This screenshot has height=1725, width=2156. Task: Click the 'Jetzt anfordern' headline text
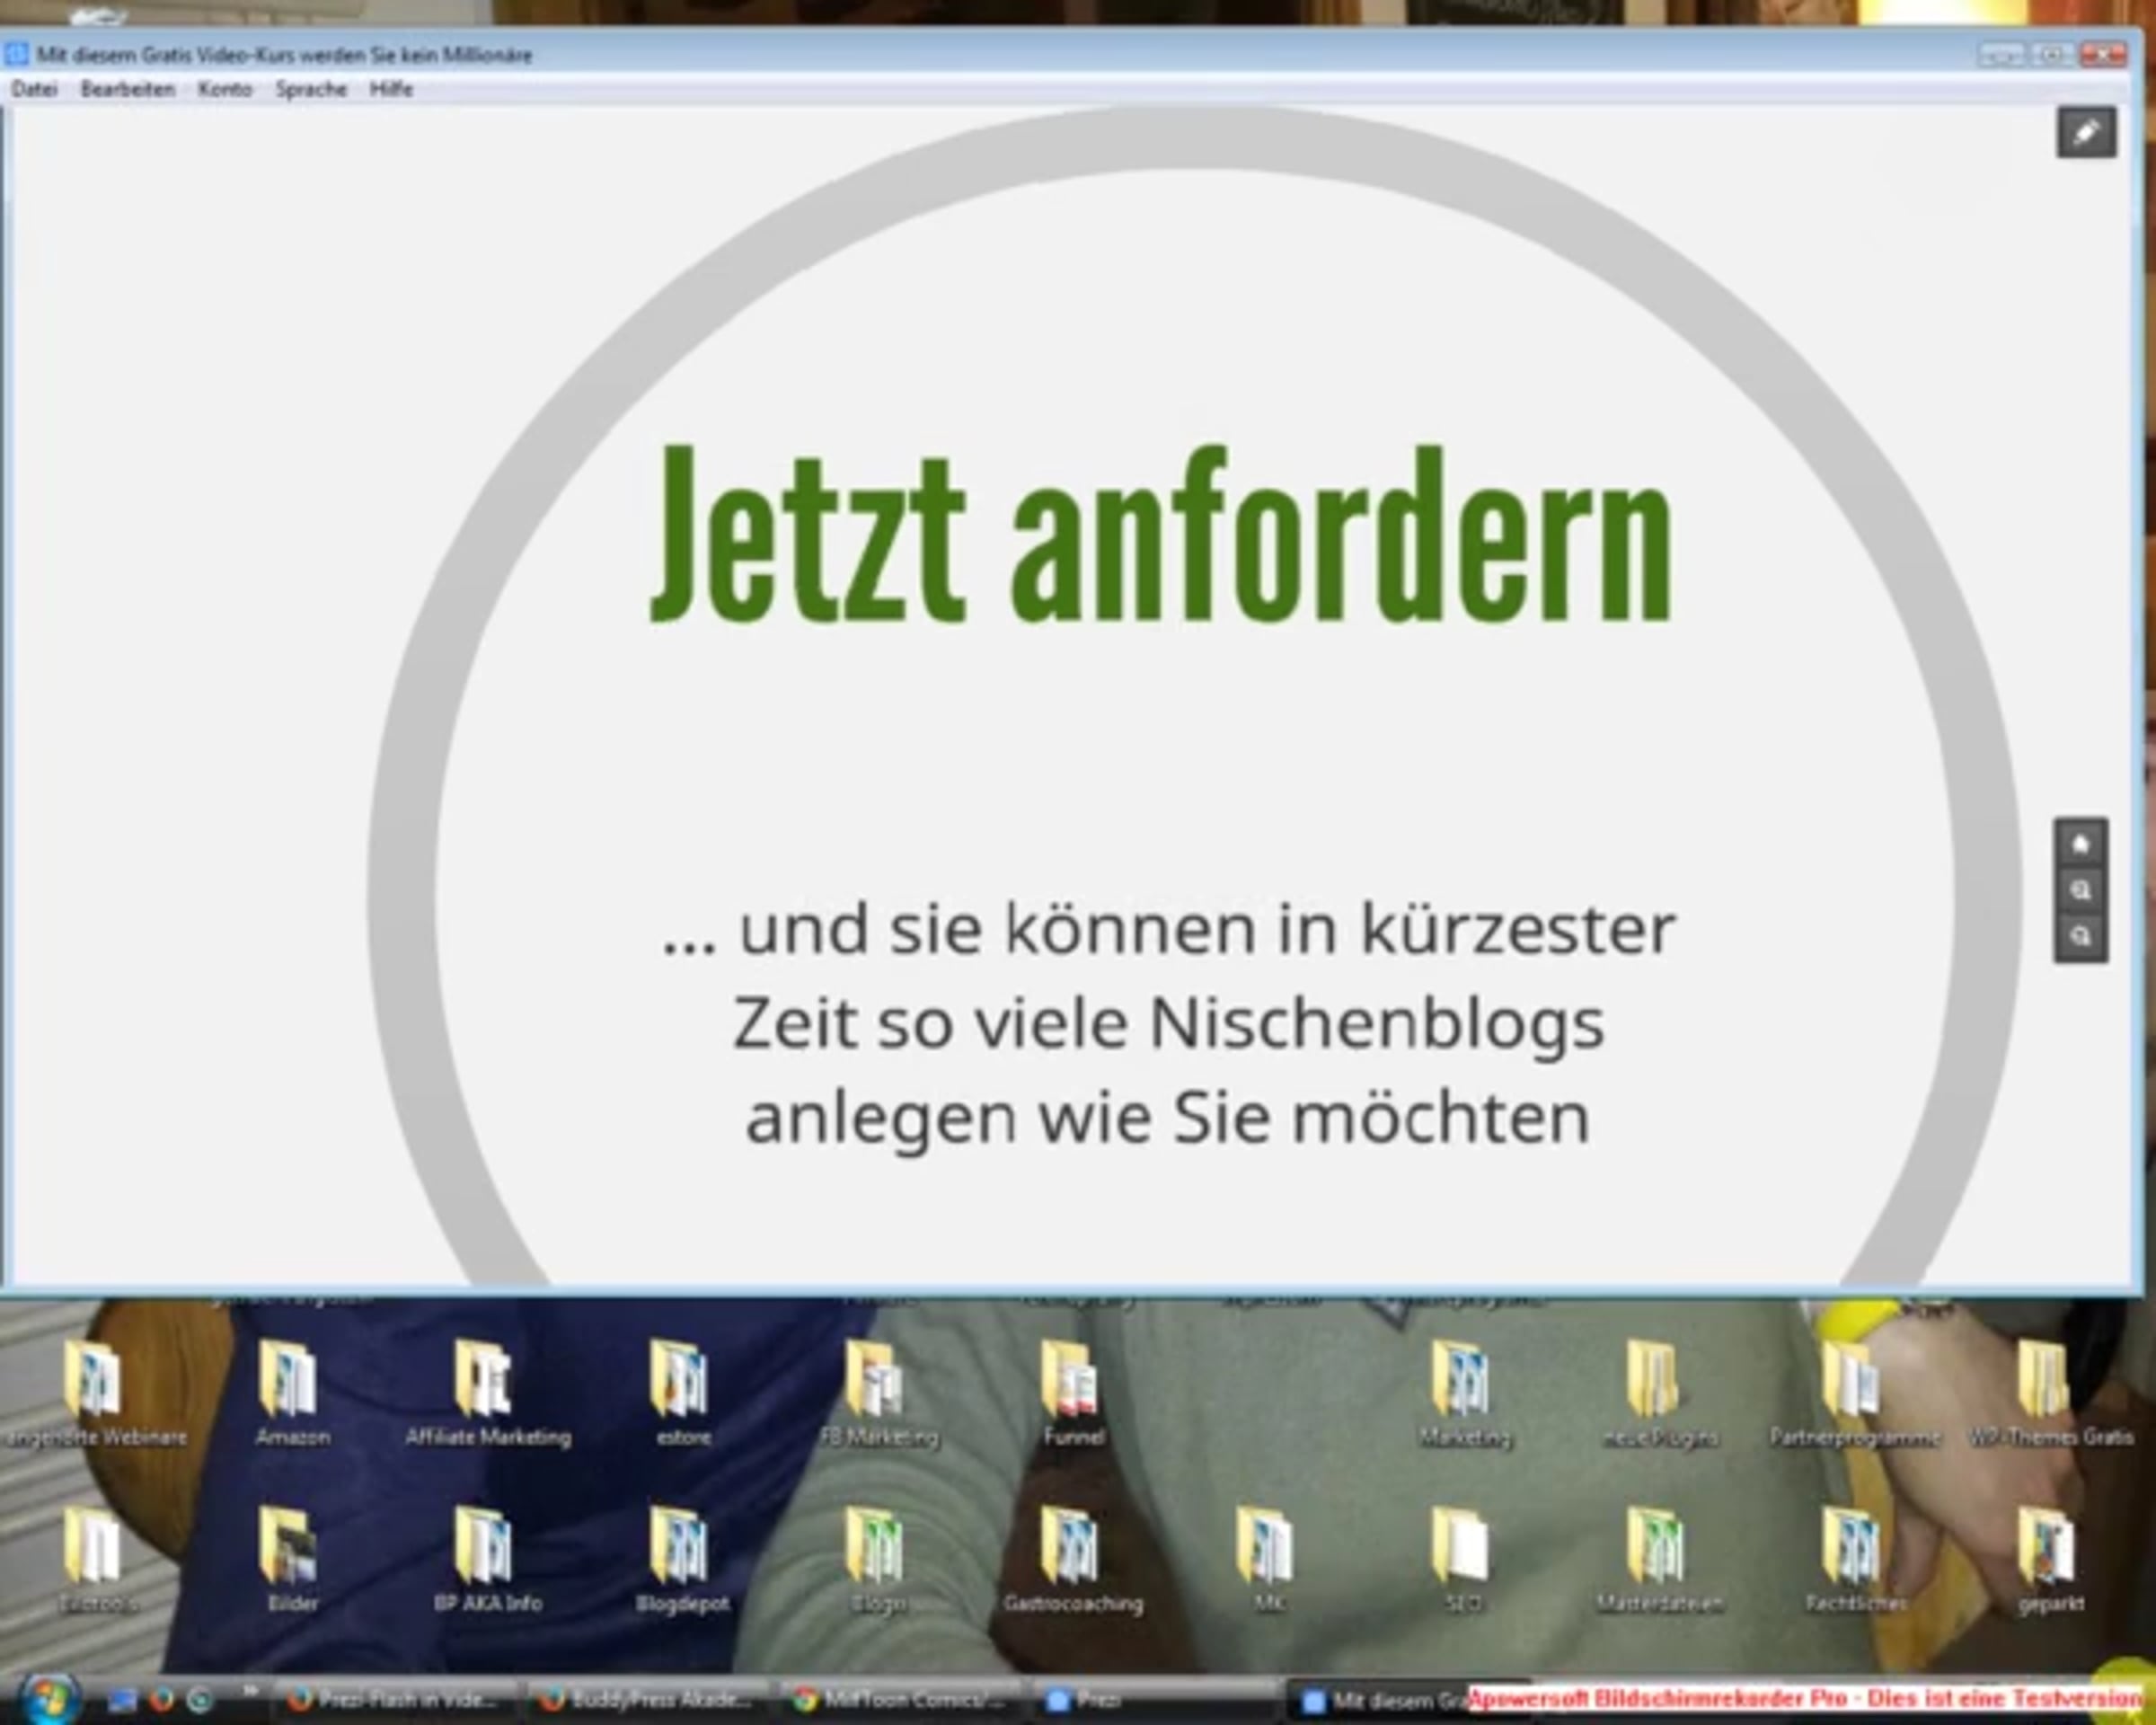coord(1160,537)
